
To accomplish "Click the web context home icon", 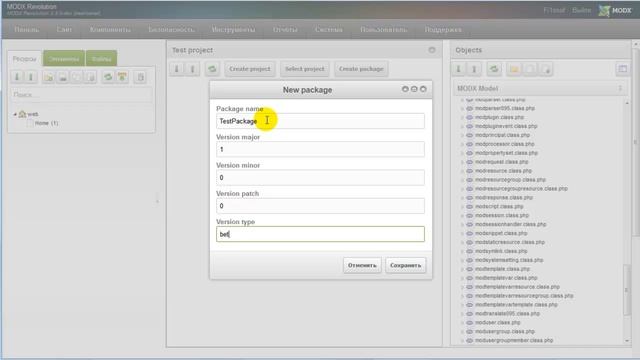I will point(22,114).
